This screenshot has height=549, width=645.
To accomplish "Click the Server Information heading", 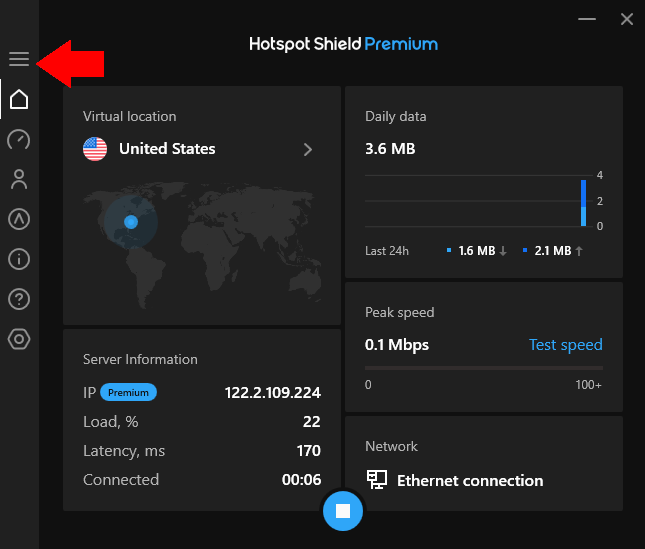I will click(140, 359).
